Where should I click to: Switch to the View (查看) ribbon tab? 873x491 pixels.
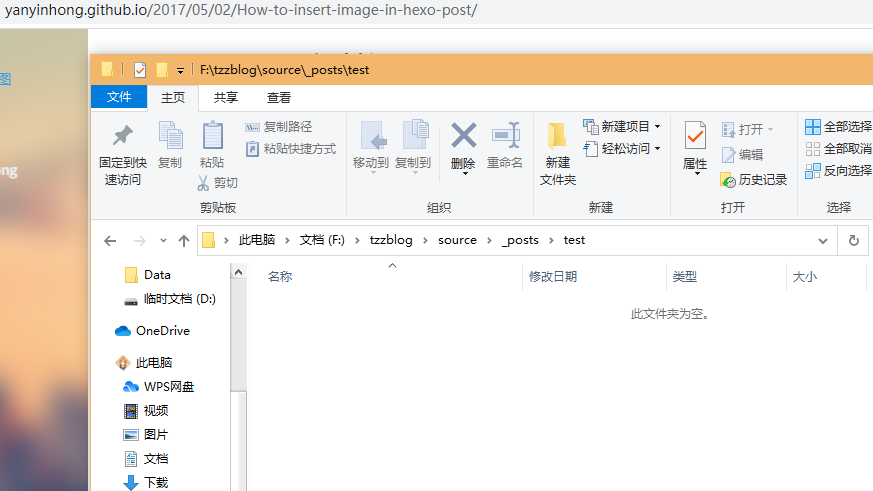click(x=279, y=97)
